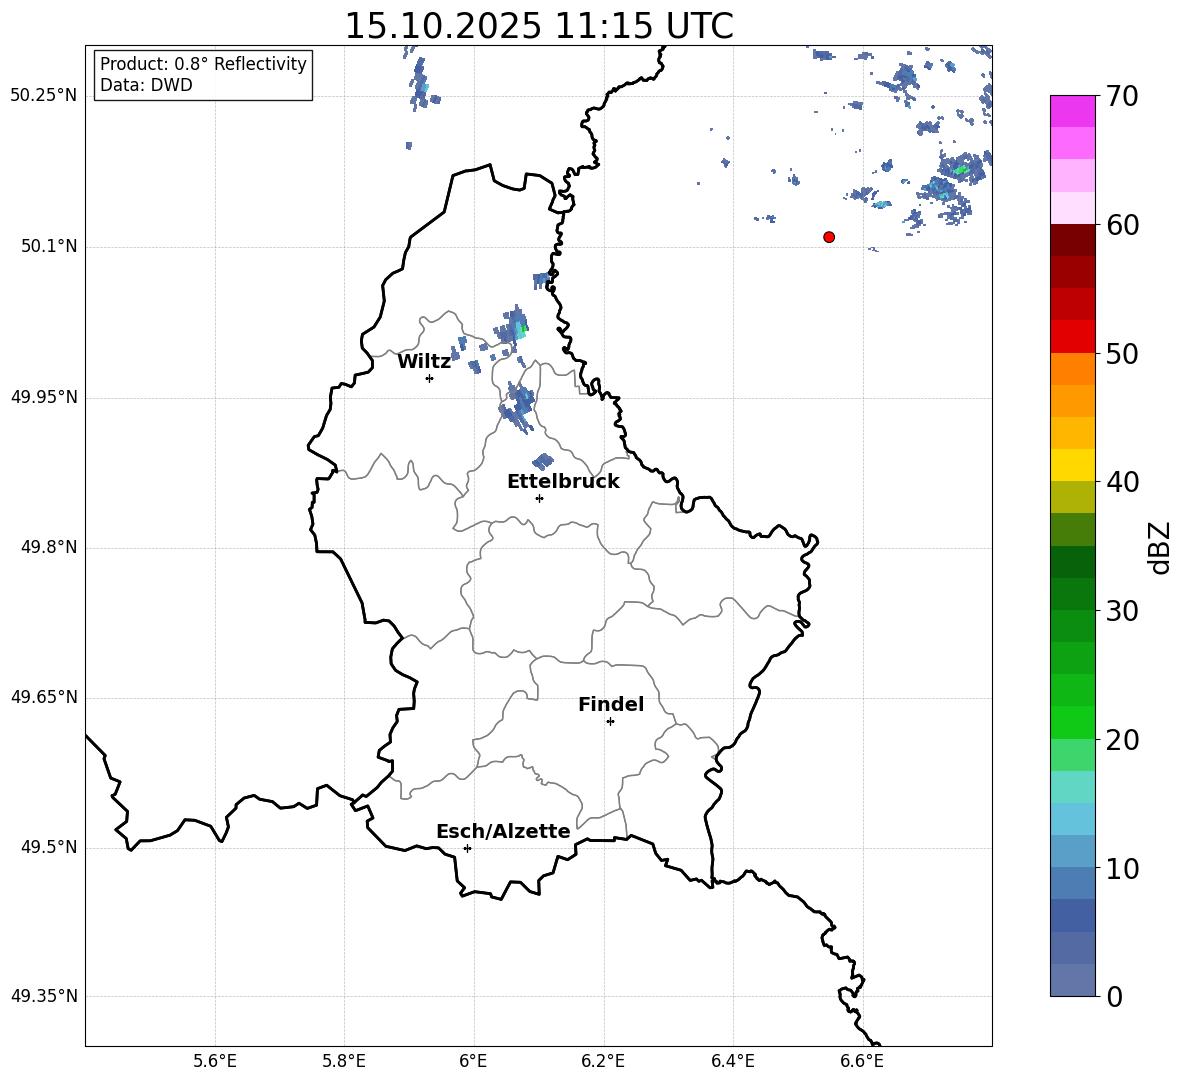This screenshot has height=1081, width=1184.
Task: Click the 49.8°N latitude label
Action: [48, 547]
